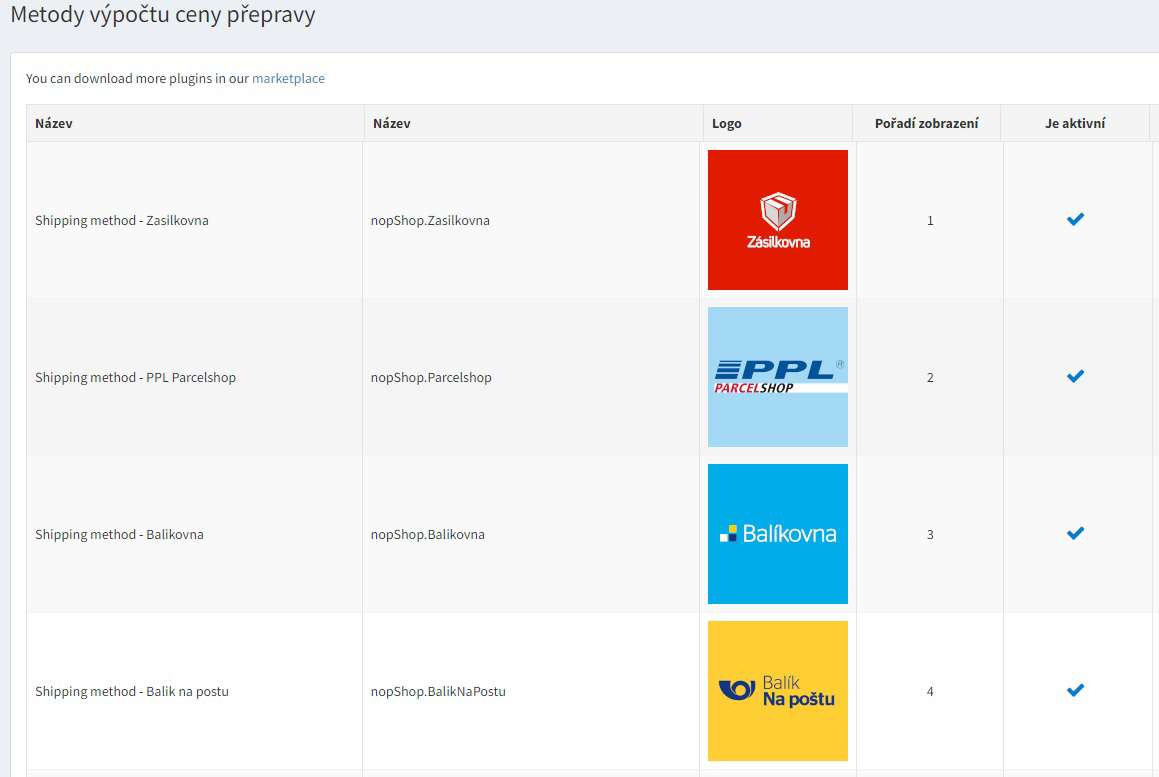Toggle Balikovna method activation checkmark
The width and height of the screenshot is (1159, 777).
[1075, 533]
